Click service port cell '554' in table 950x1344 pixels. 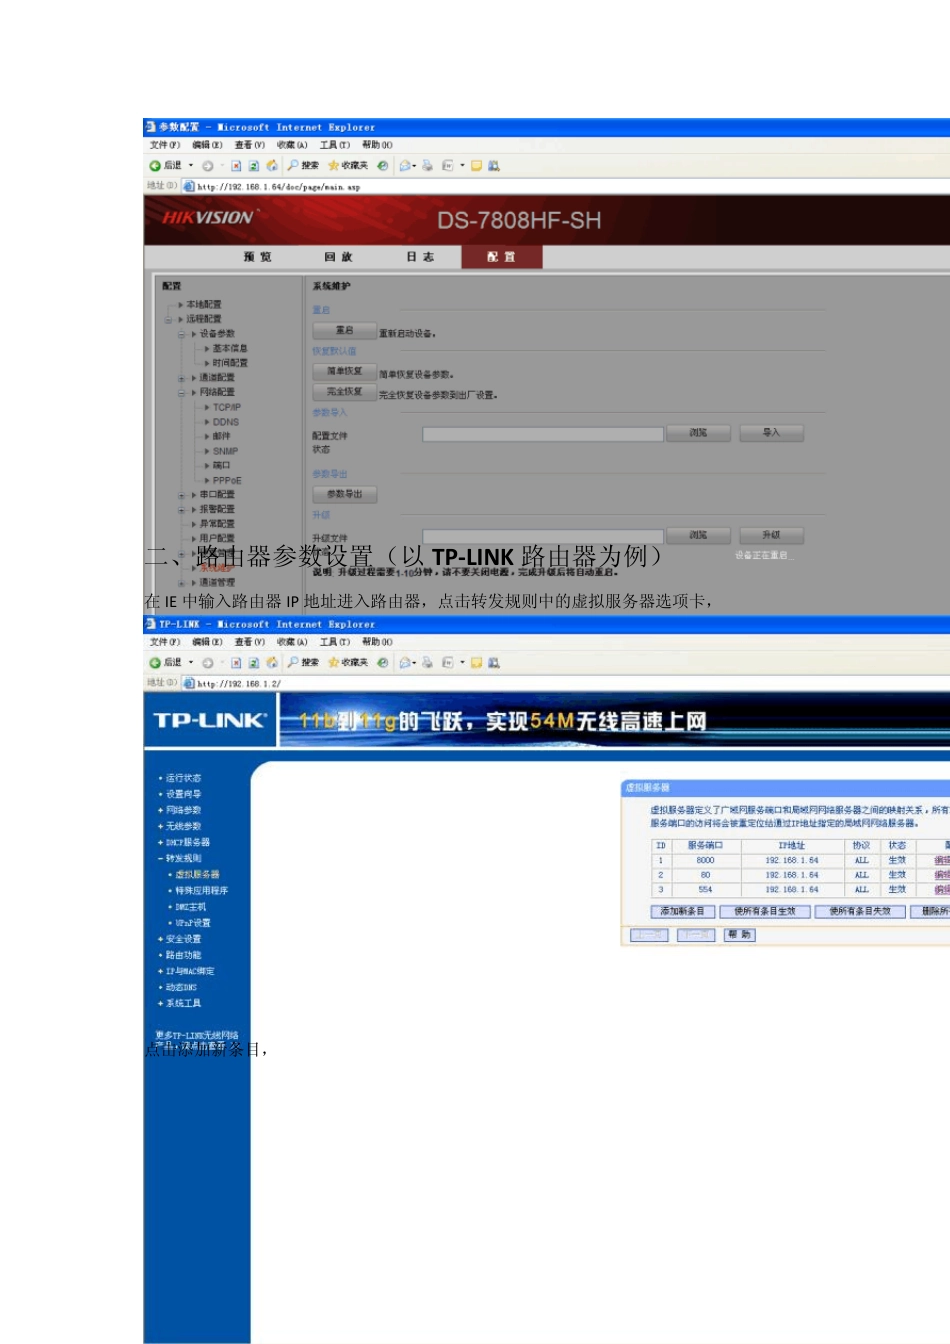pyautogui.click(x=705, y=889)
